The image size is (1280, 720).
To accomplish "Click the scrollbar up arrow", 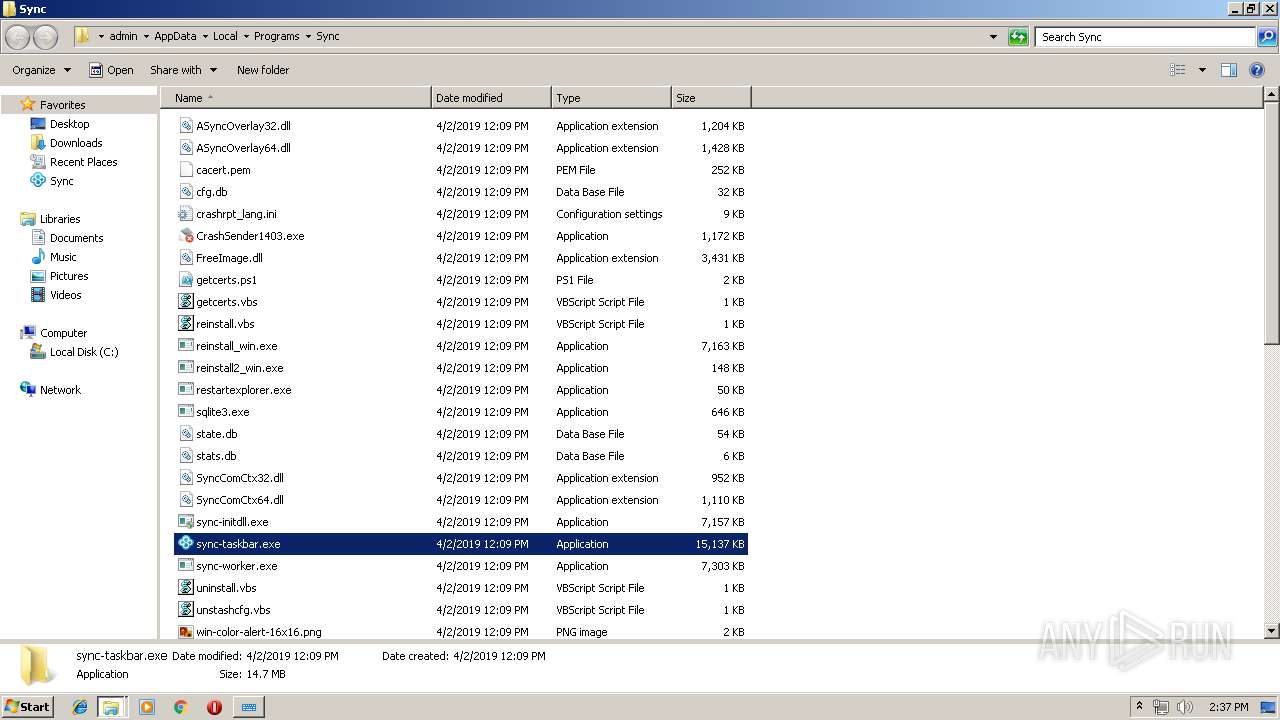I will (x=1271, y=96).
